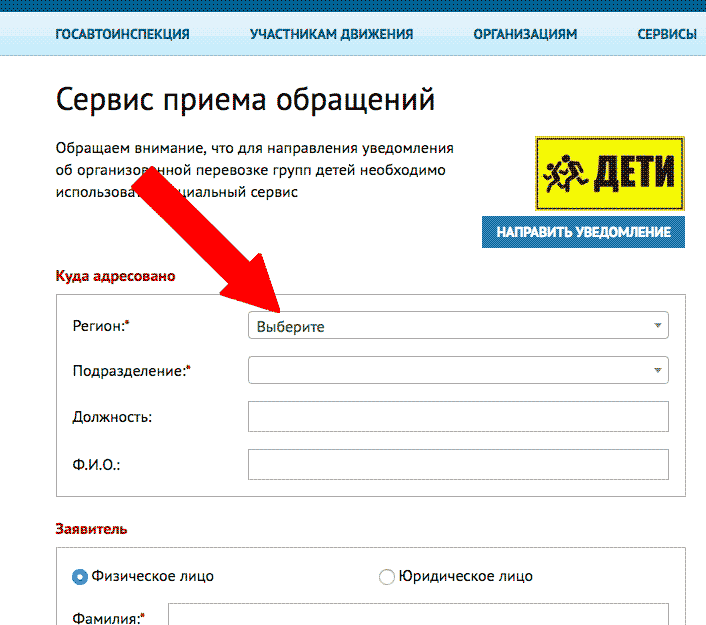Expand the Подразделение dropdown list
The height and width of the screenshot is (625, 706).
pos(458,370)
